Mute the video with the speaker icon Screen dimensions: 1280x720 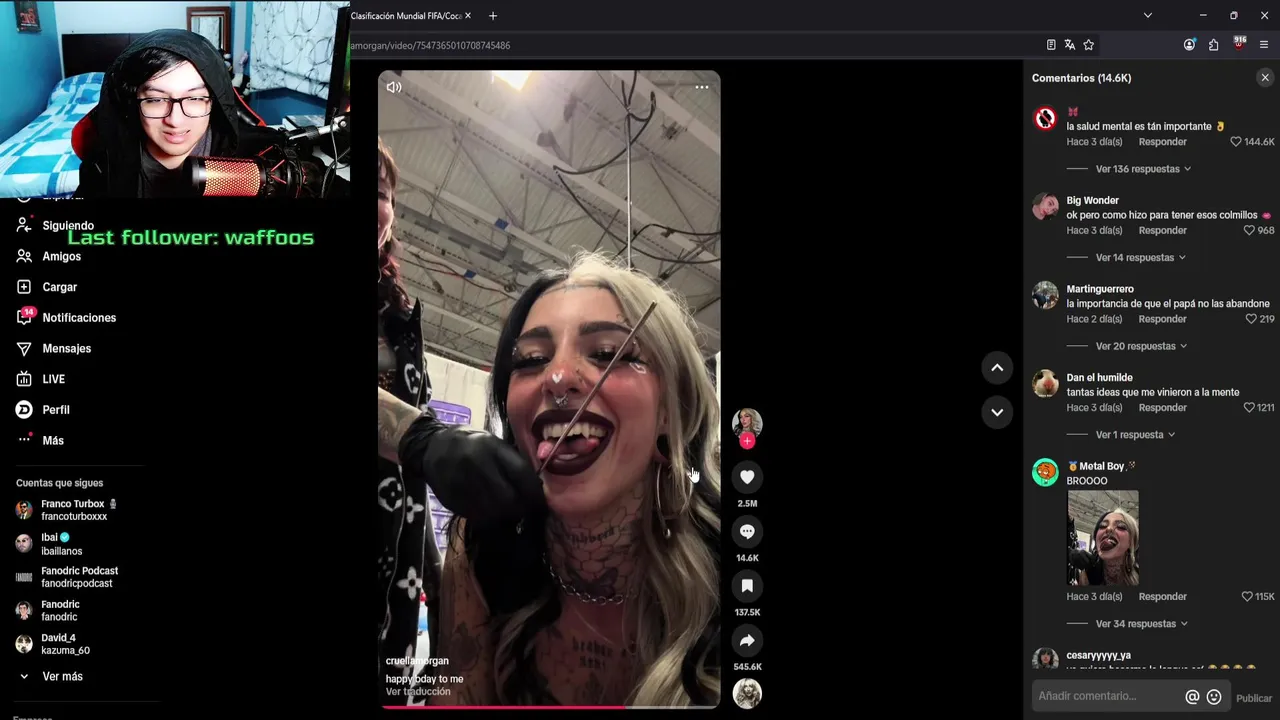click(x=394, y=87)
